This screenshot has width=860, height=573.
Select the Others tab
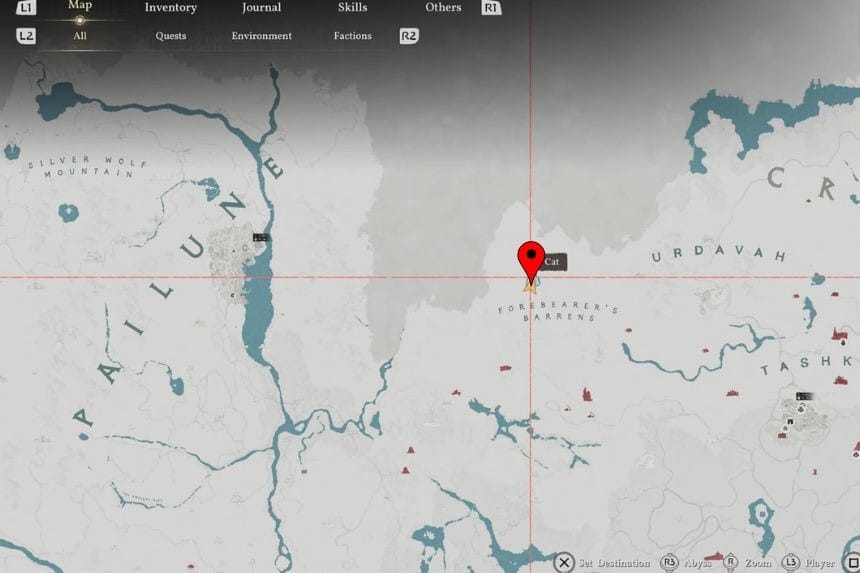pos(443,8)
